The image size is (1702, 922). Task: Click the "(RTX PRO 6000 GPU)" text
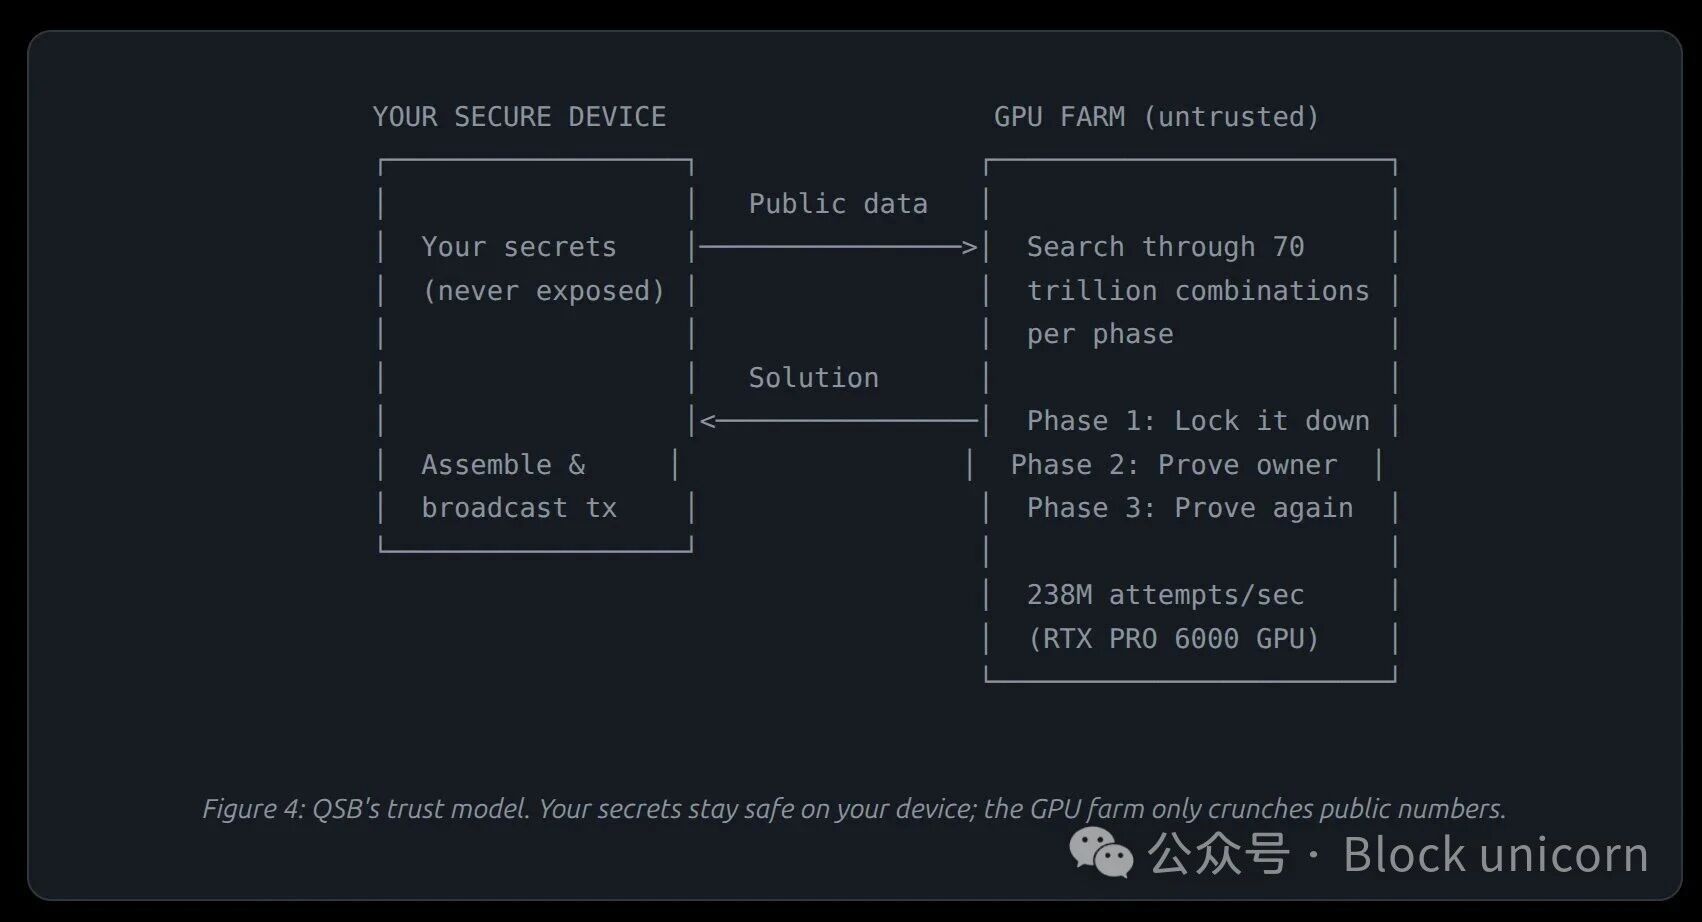click(1173, 639)
